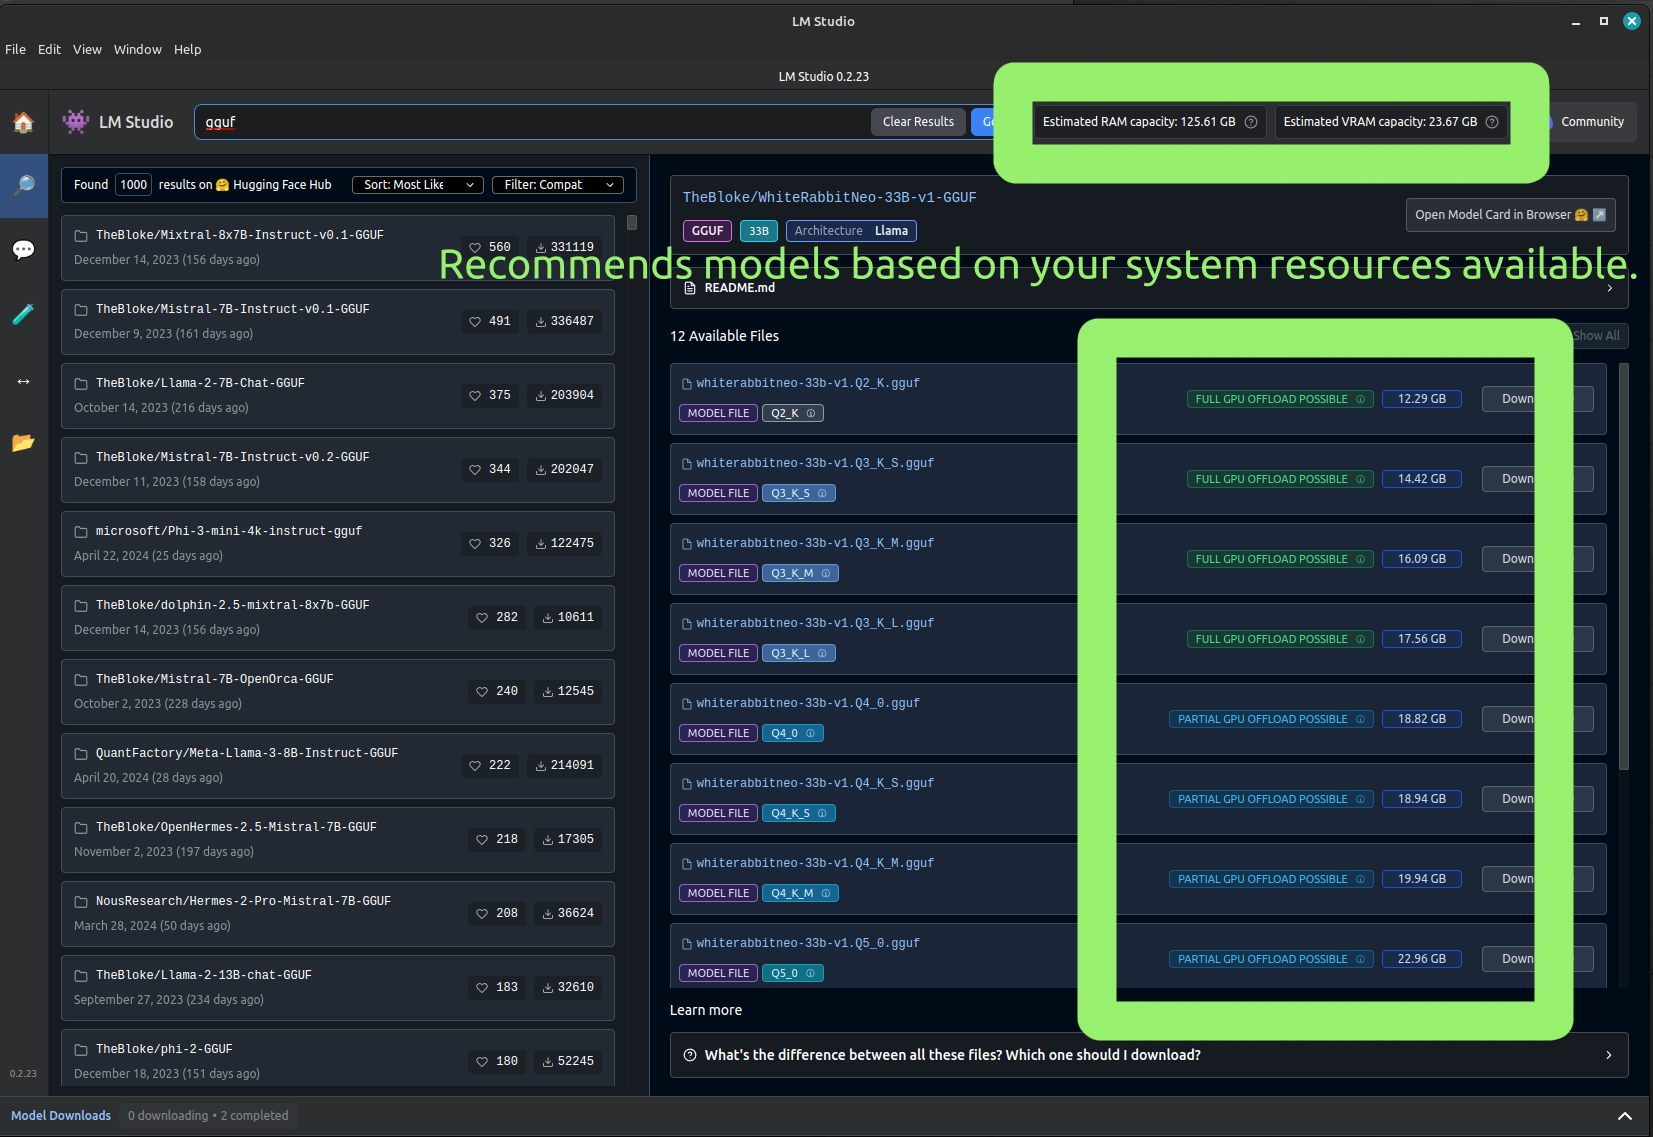This screenshot has width=1653, height=1137.
Task: Select the magnifying glass Search sidebar icon
Action: 23,186
